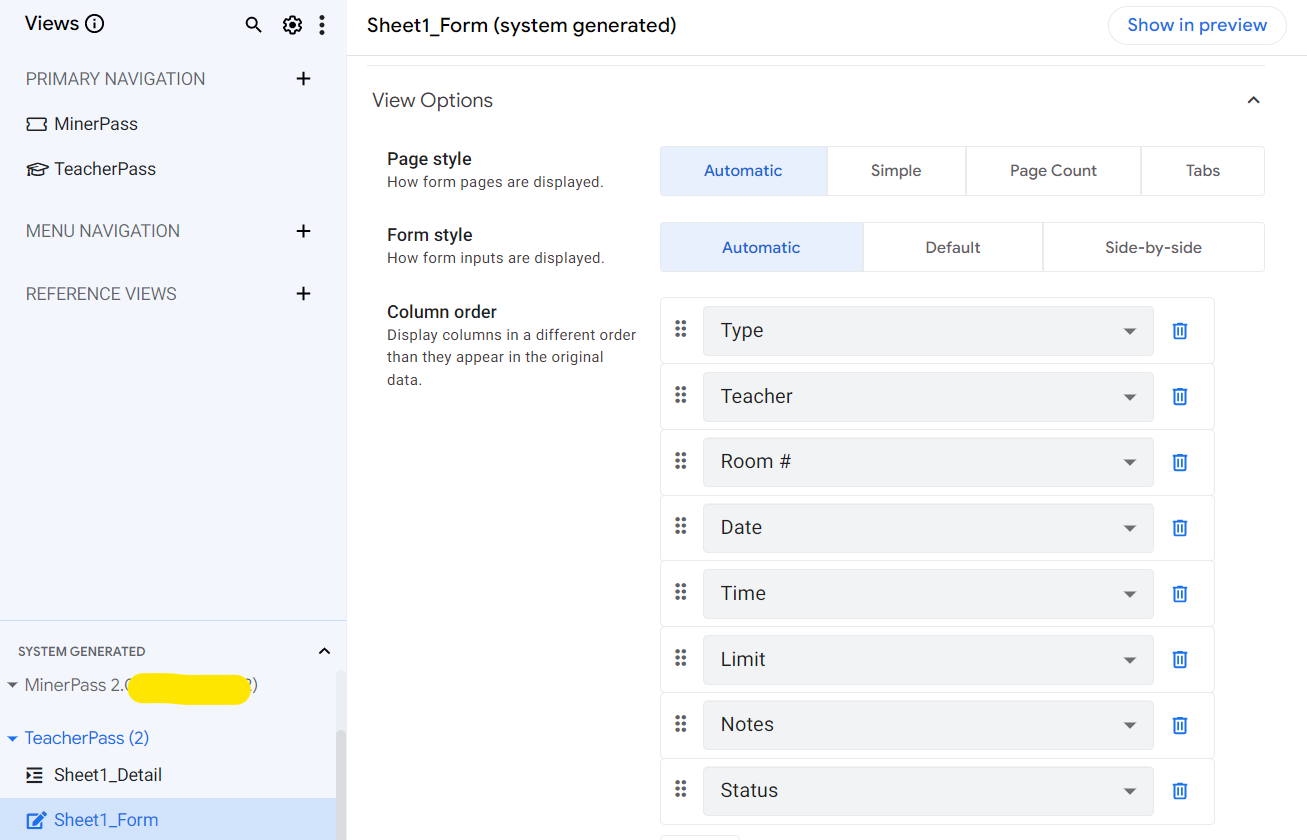Click the search icon in Views header
The height and width of the screenshot is (840, 1307).
(x=254, y=25)
